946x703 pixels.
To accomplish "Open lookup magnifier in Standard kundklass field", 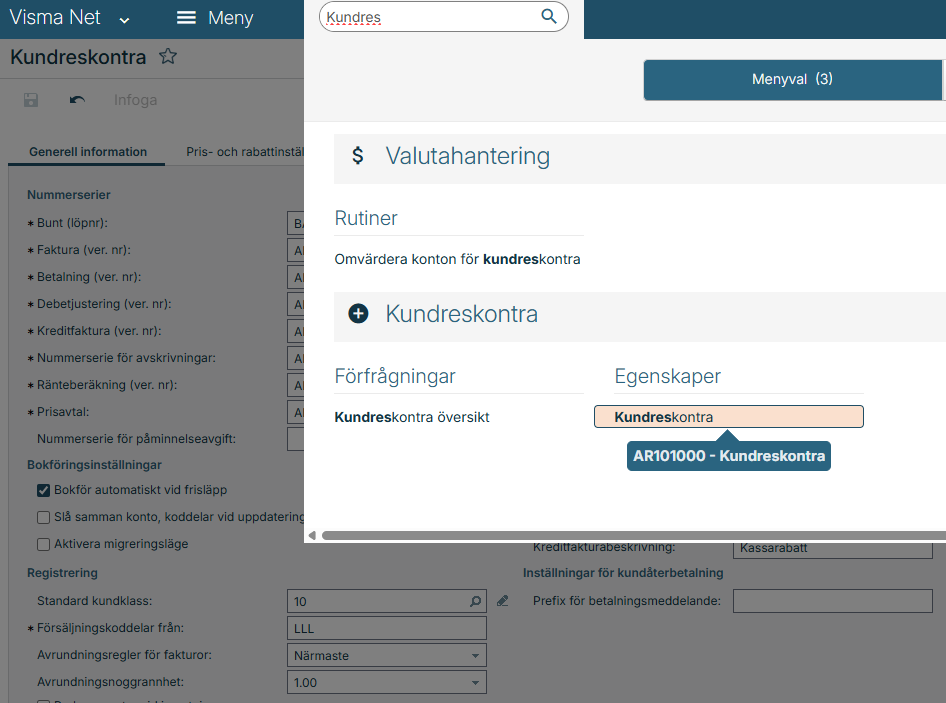I will click(475, 601).
